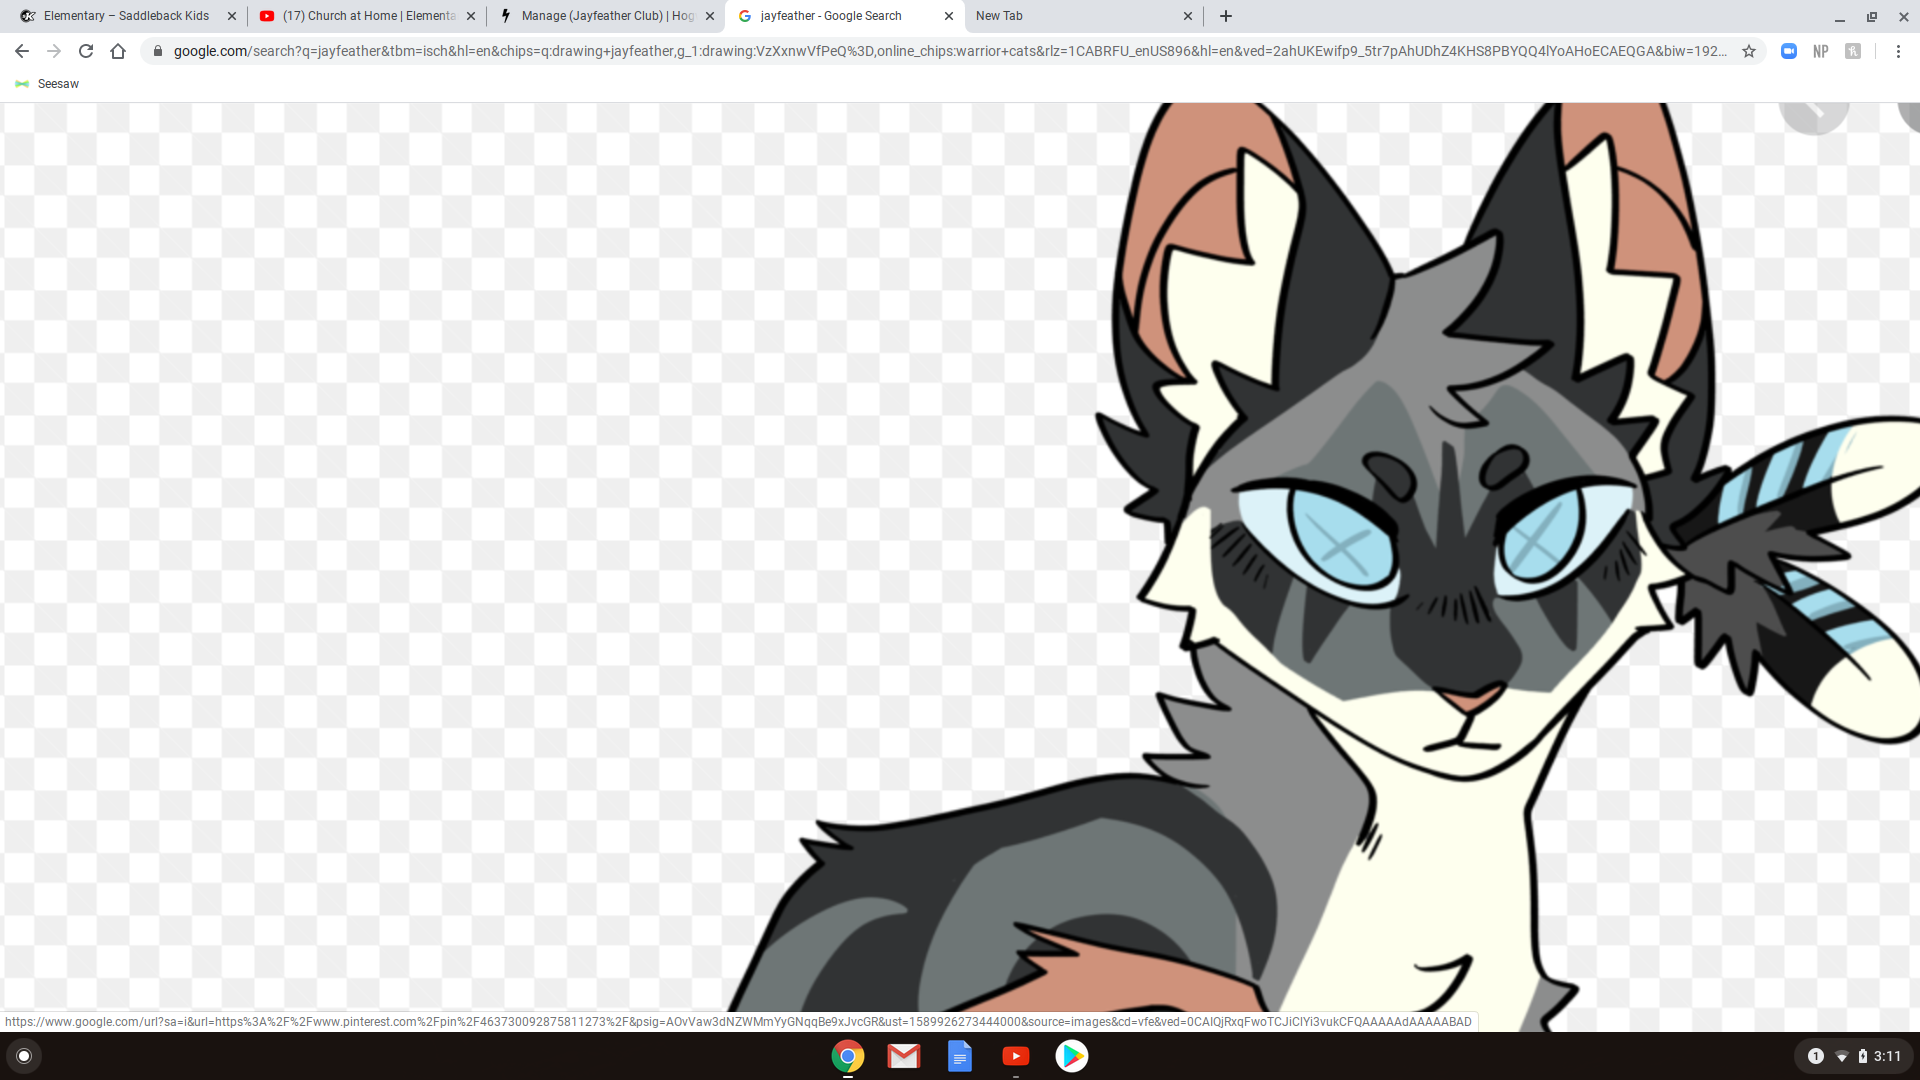
Task: Open Wi-Fi status in system tray
Action: (x=1842, y=1056)
